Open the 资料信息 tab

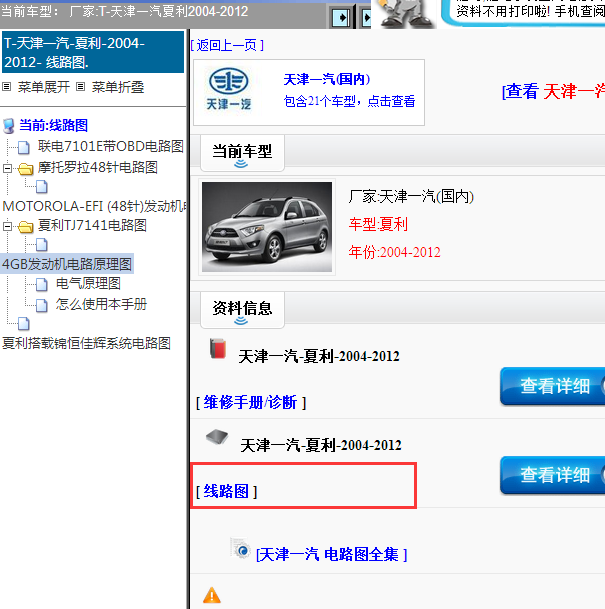tap(242, 310)
